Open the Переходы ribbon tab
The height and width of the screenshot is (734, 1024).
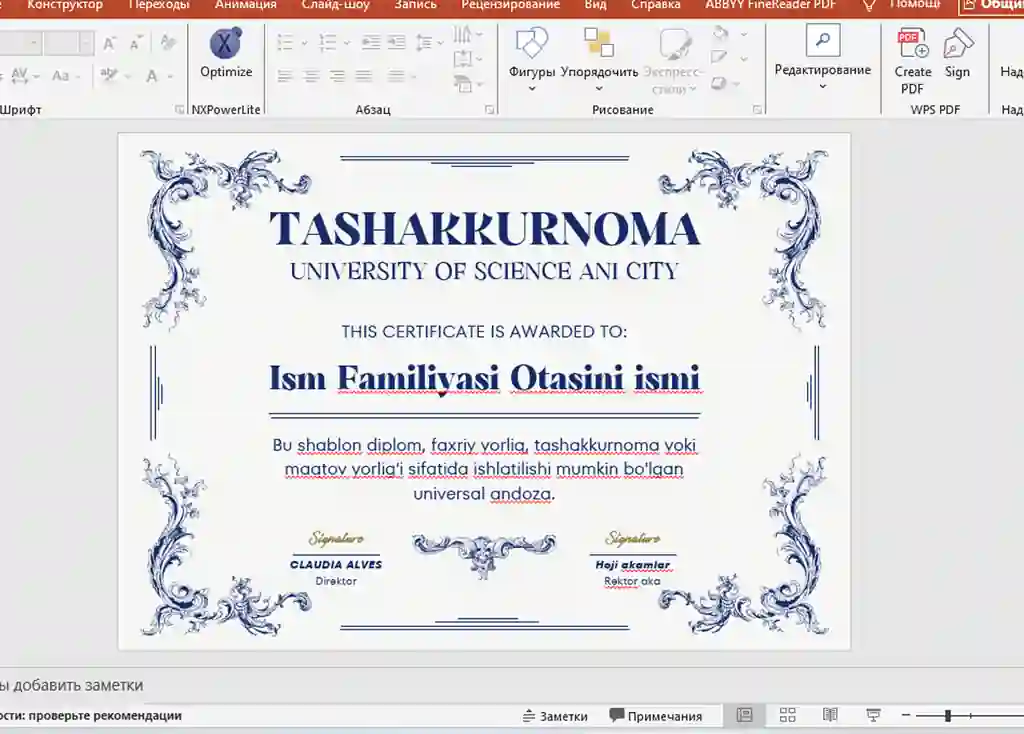pos(159,5)
